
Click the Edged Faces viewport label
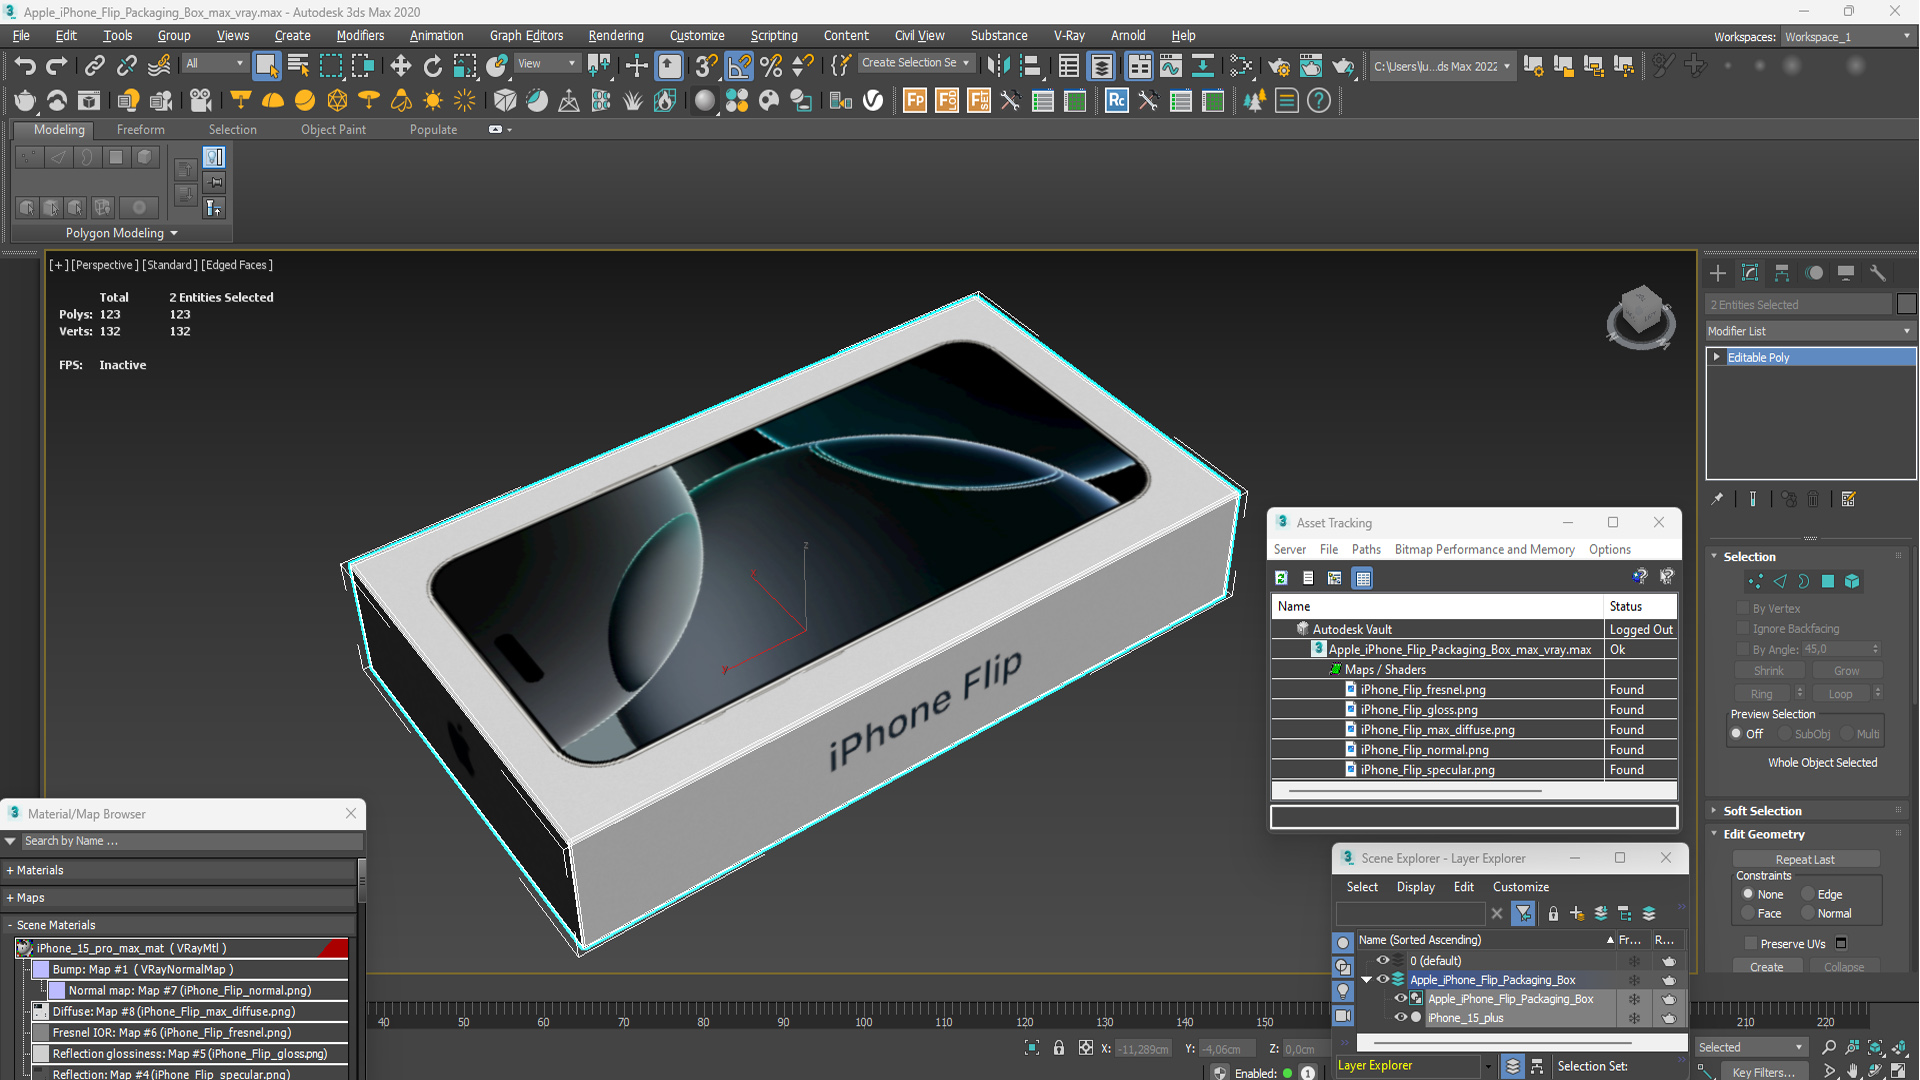pos(236,265)
